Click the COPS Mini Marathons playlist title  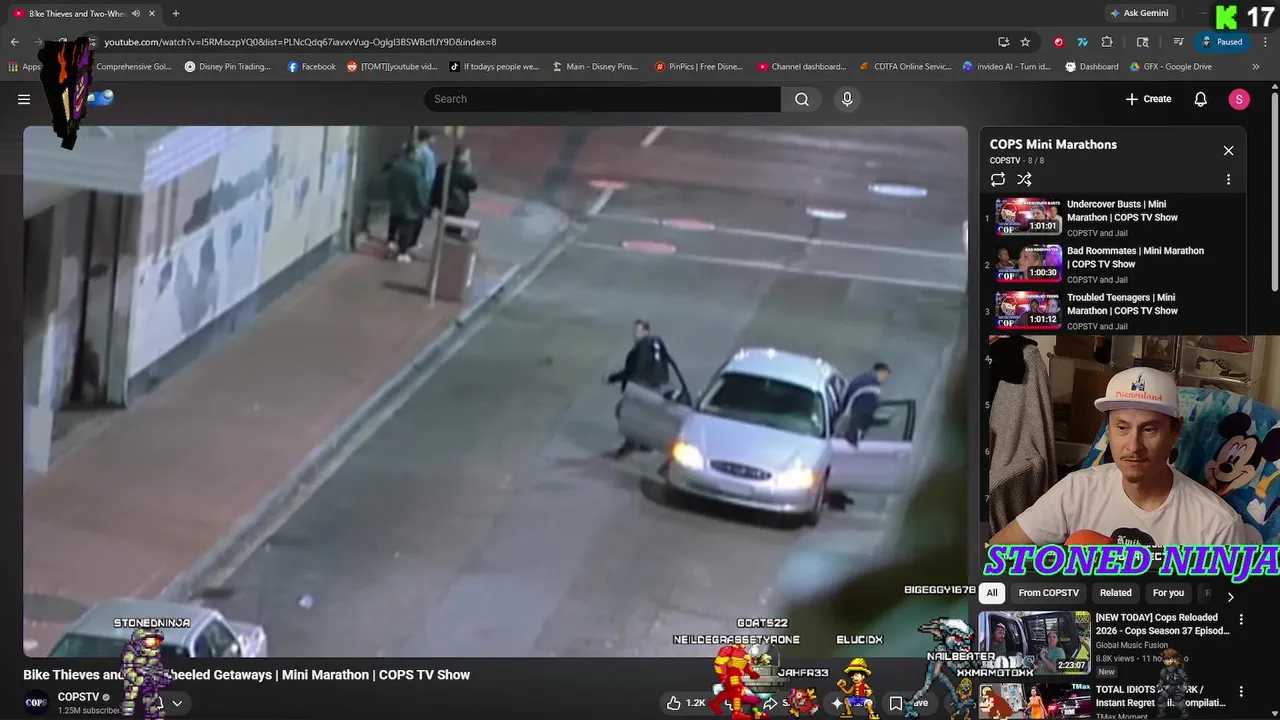point(1053,144)
